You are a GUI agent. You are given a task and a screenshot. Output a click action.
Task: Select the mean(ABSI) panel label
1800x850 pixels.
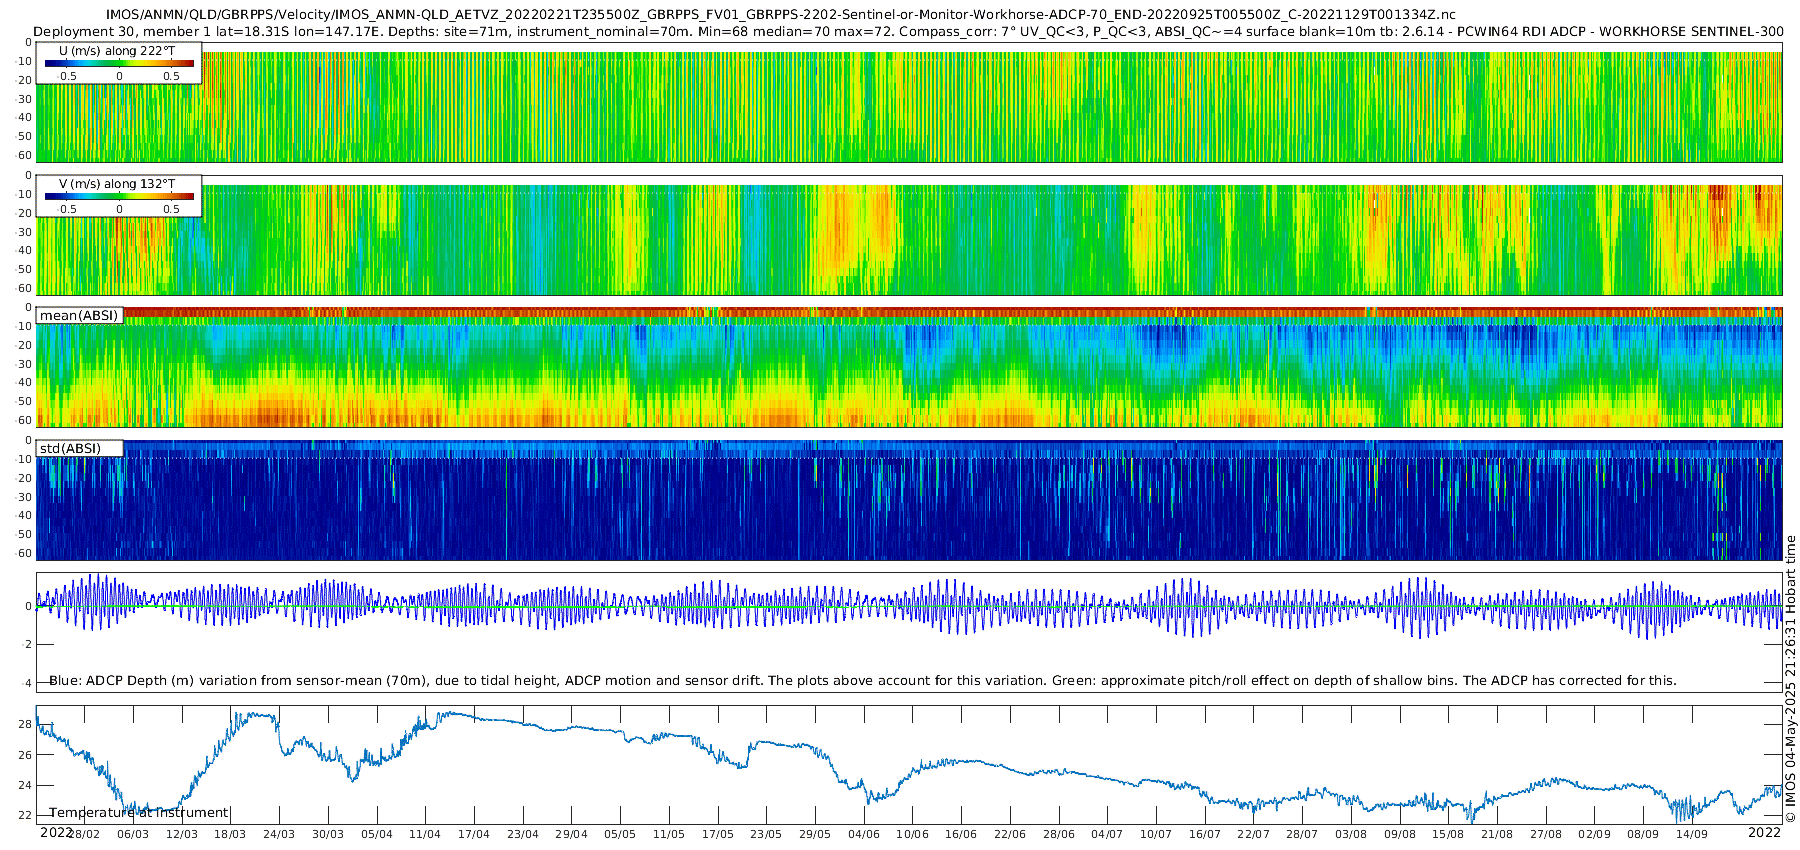coord(80,316)
